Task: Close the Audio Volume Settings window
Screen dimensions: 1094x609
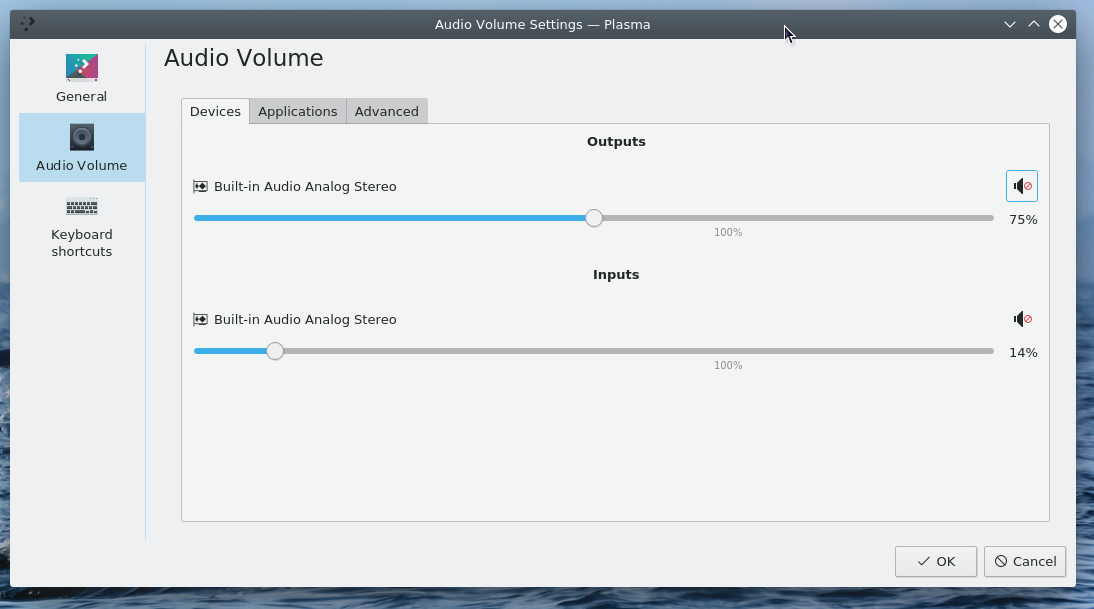Action: [1058, 24]
